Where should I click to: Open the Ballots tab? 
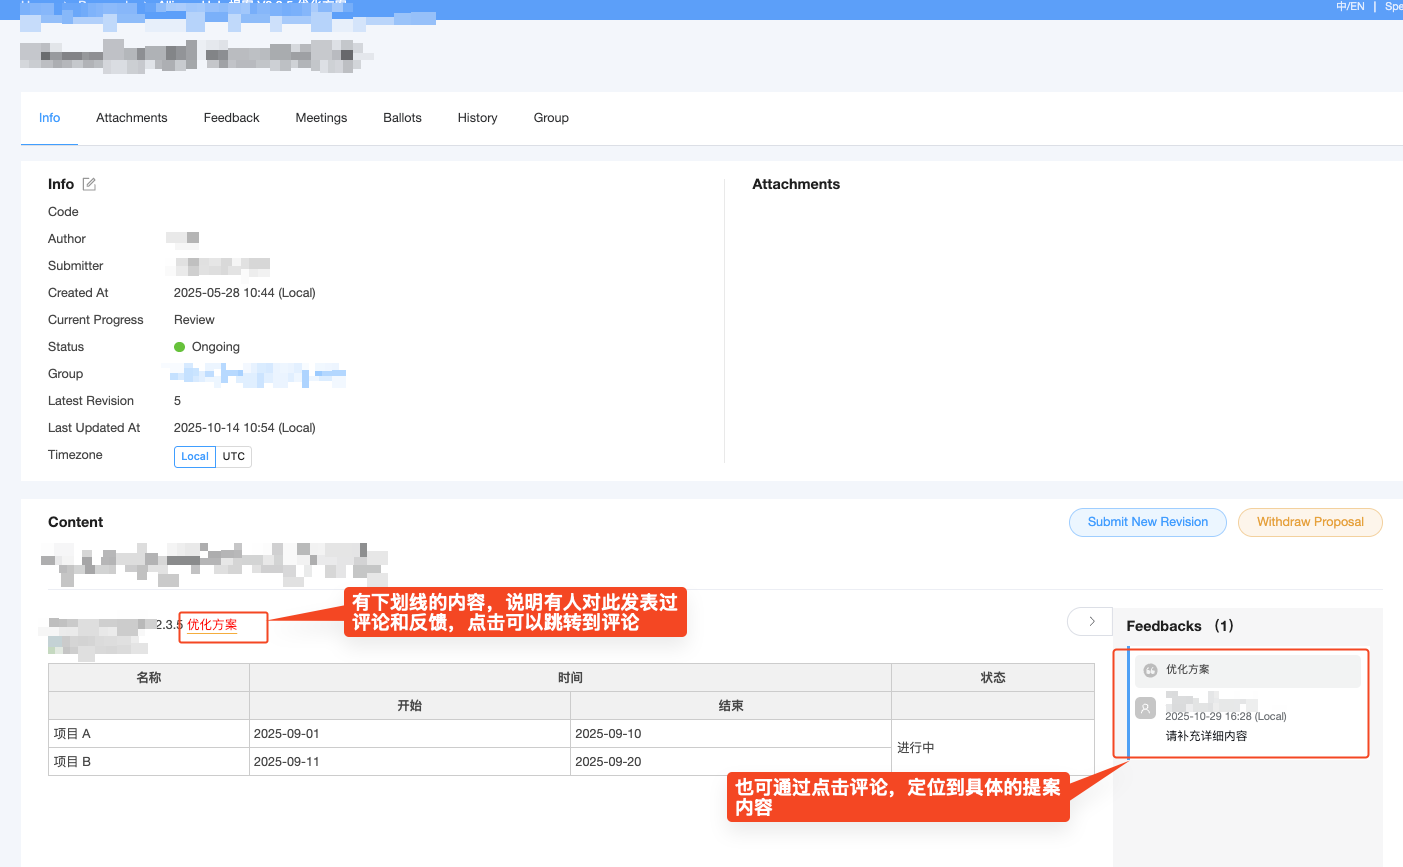pyautogui.click(x=402, y=118)
